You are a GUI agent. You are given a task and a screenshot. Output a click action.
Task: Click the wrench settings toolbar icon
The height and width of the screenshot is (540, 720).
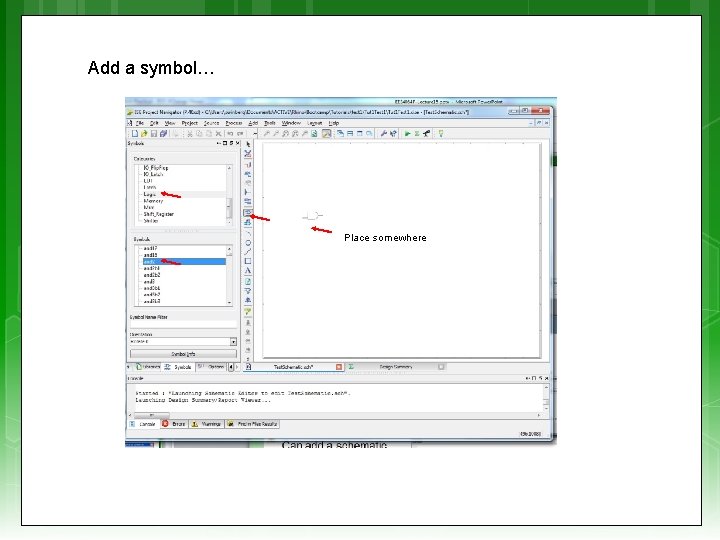coord(383,134)
